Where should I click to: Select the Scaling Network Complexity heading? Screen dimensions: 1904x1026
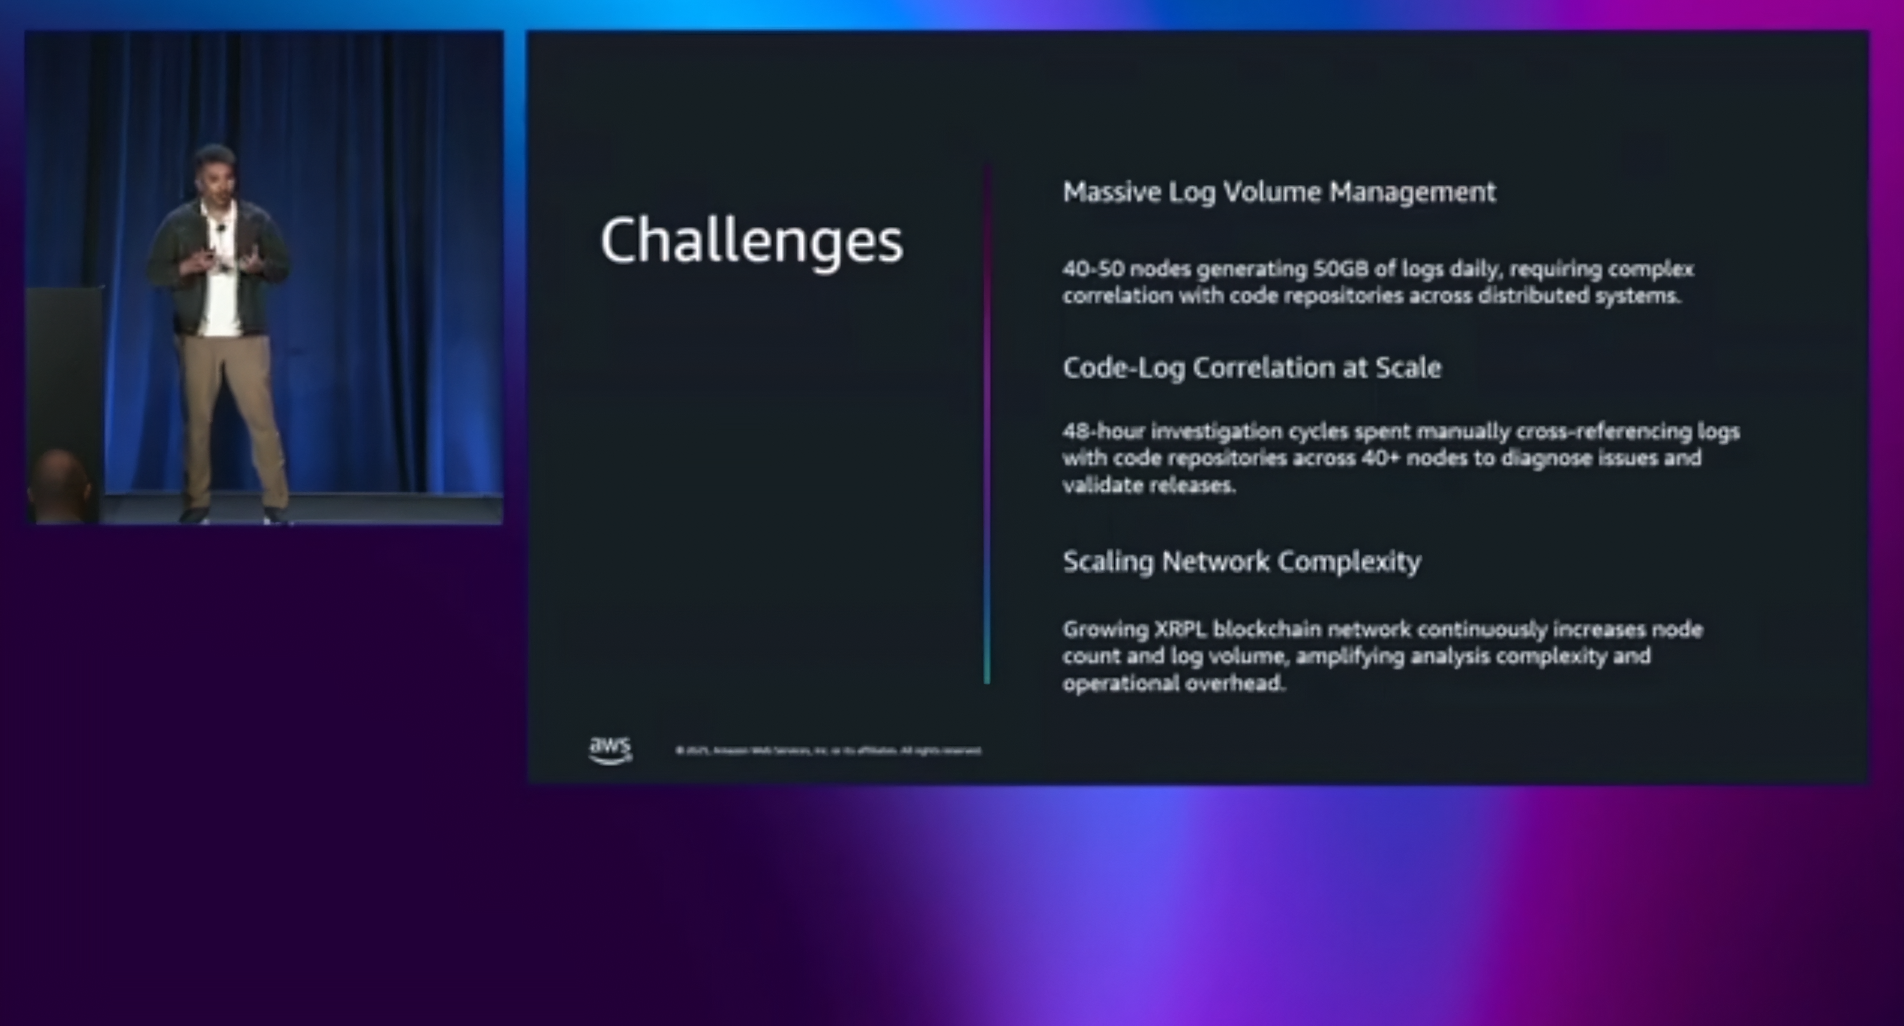[x=1241, y=562]
